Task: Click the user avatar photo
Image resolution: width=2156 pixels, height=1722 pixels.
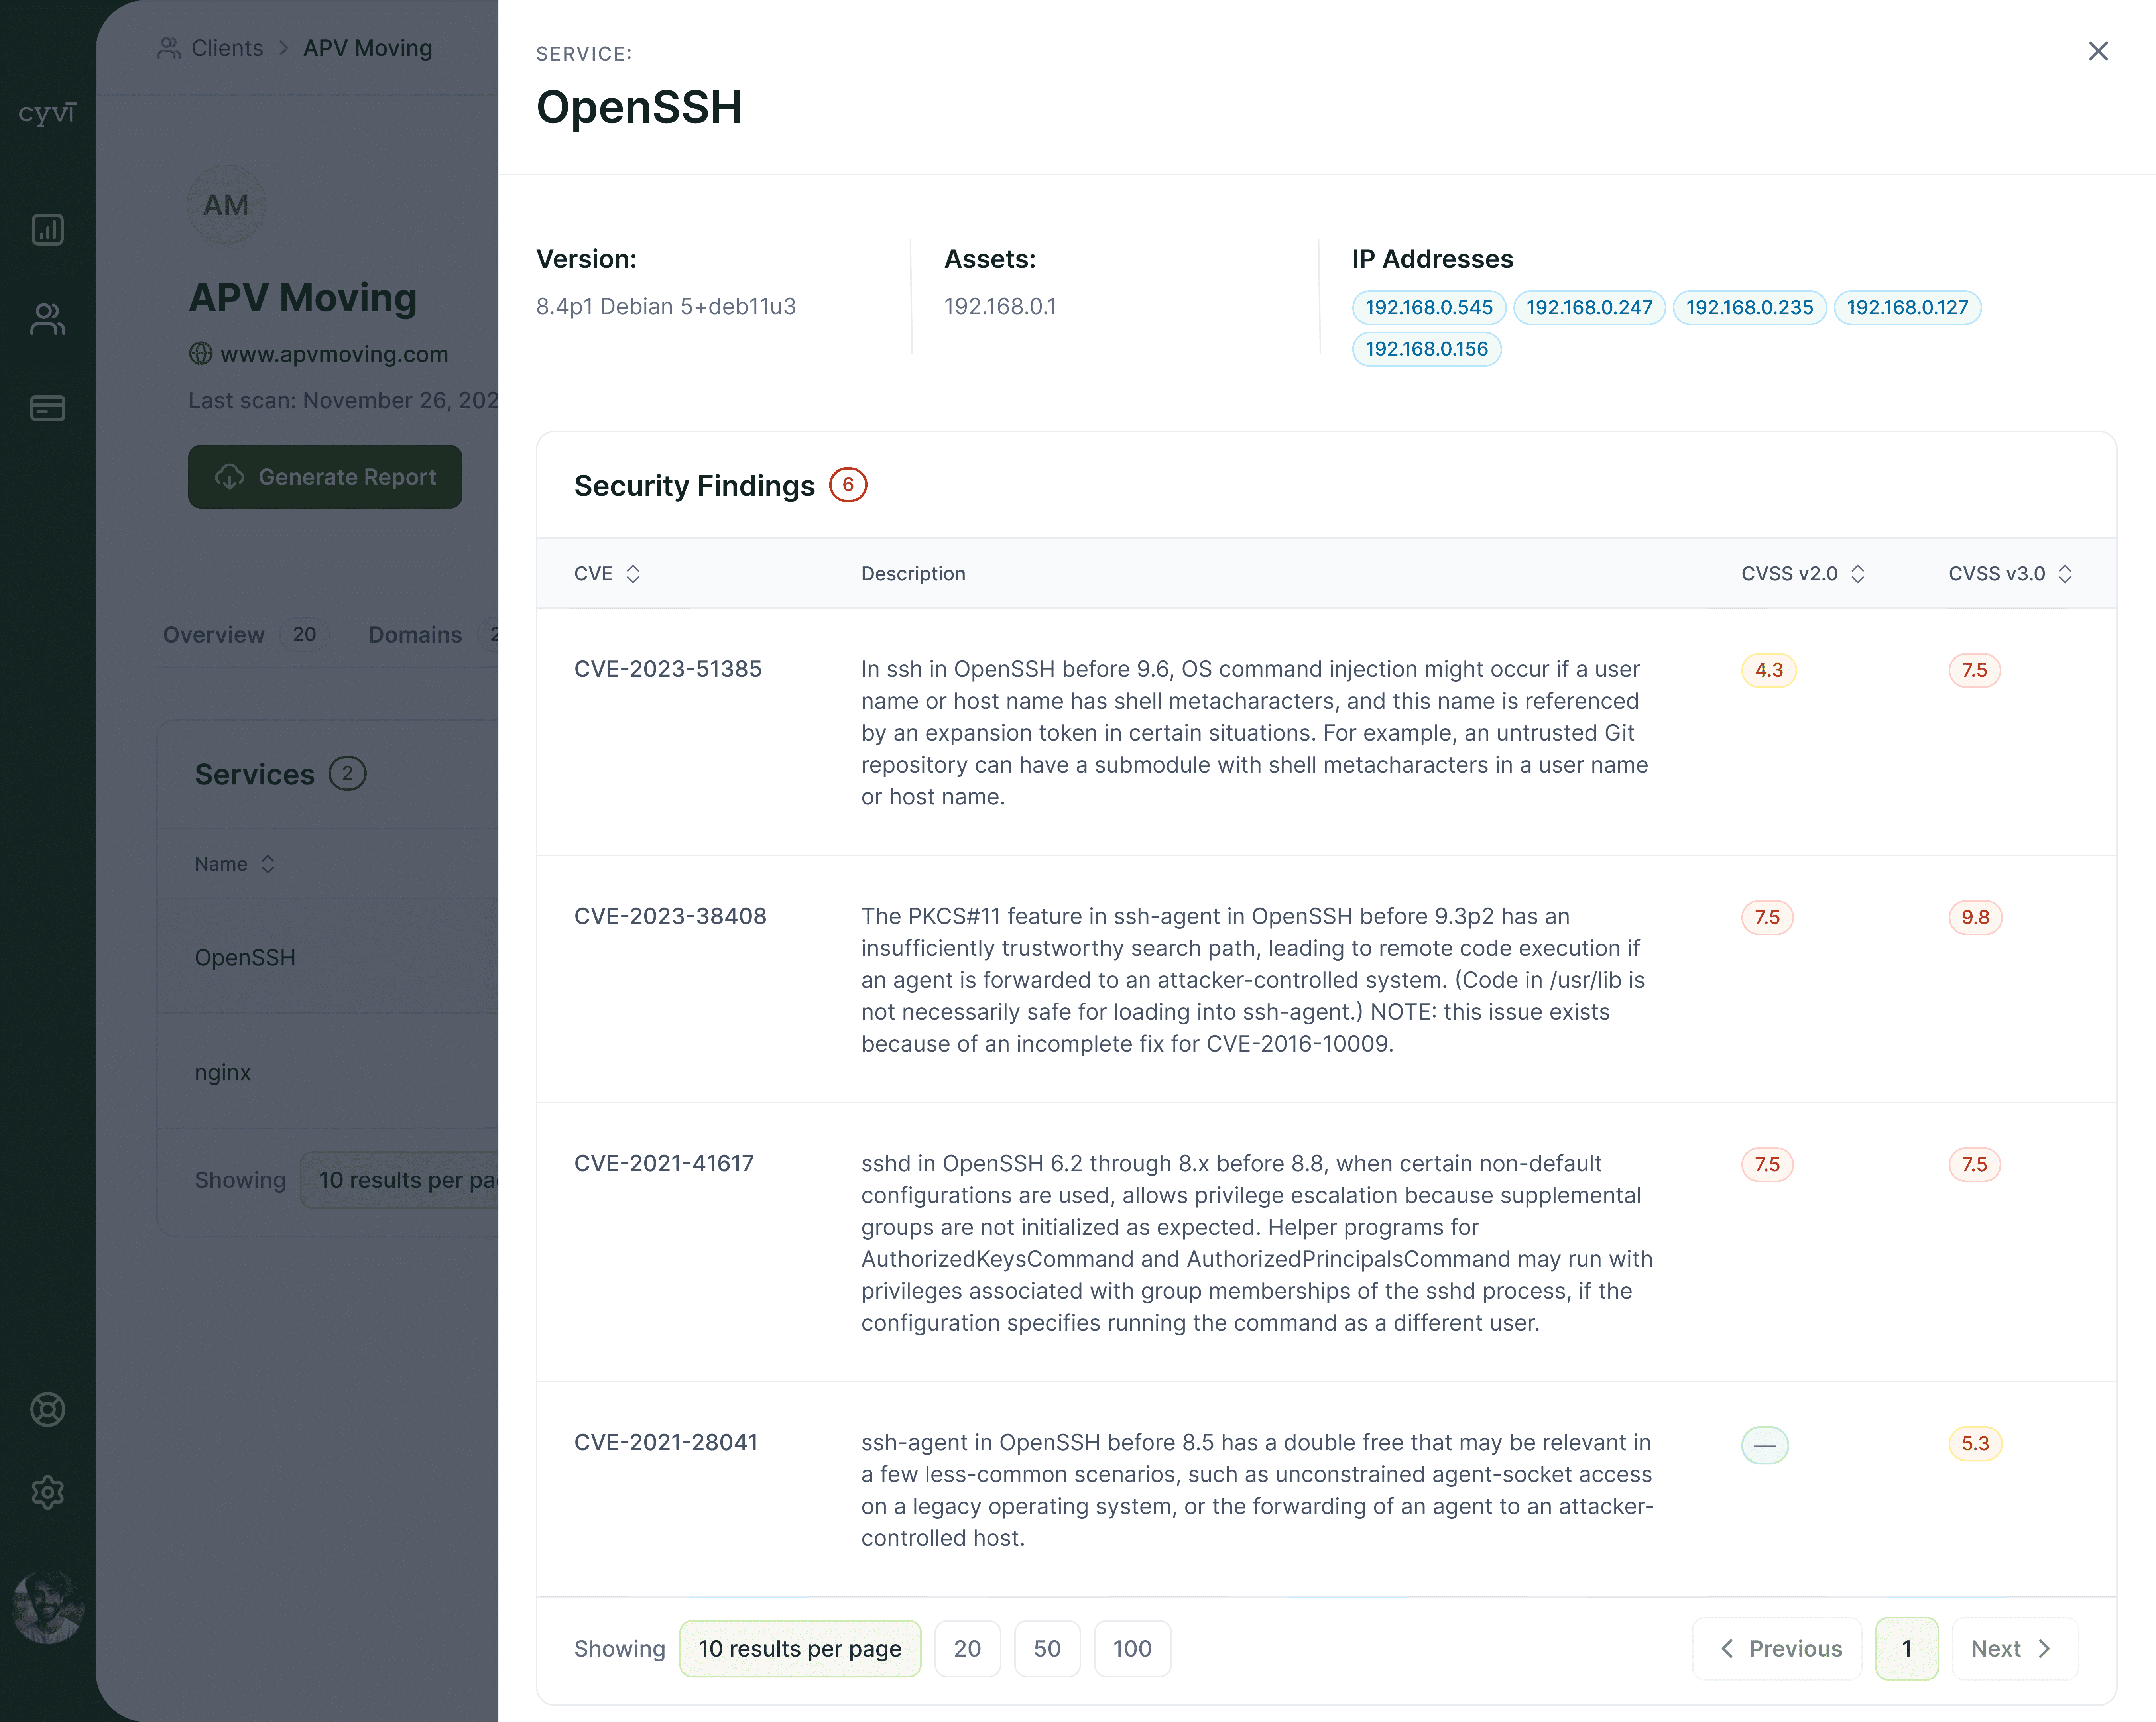Action: click(47, 1607)
